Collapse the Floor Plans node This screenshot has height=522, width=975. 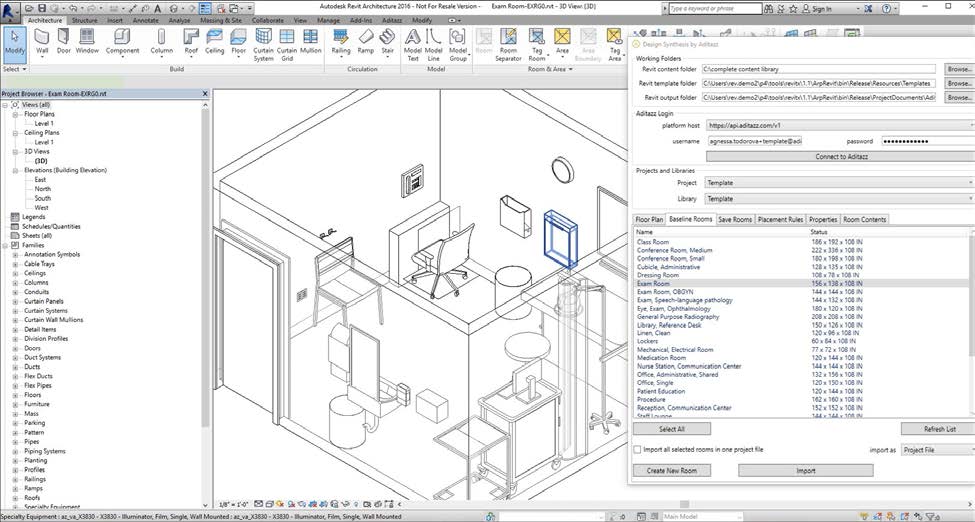15,114
